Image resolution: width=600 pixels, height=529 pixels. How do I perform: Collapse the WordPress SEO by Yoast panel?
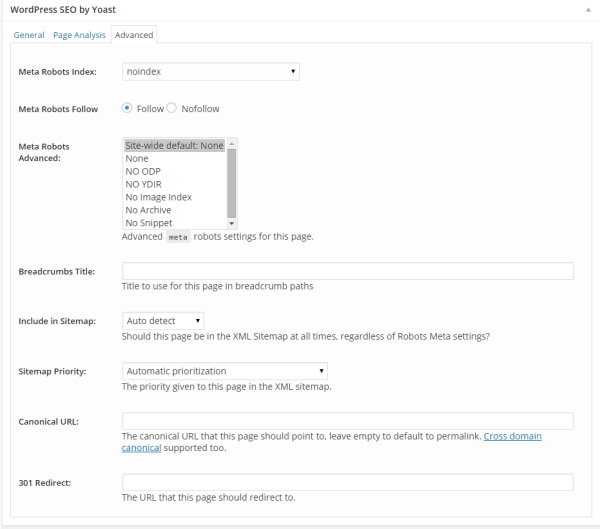(588, 10)
